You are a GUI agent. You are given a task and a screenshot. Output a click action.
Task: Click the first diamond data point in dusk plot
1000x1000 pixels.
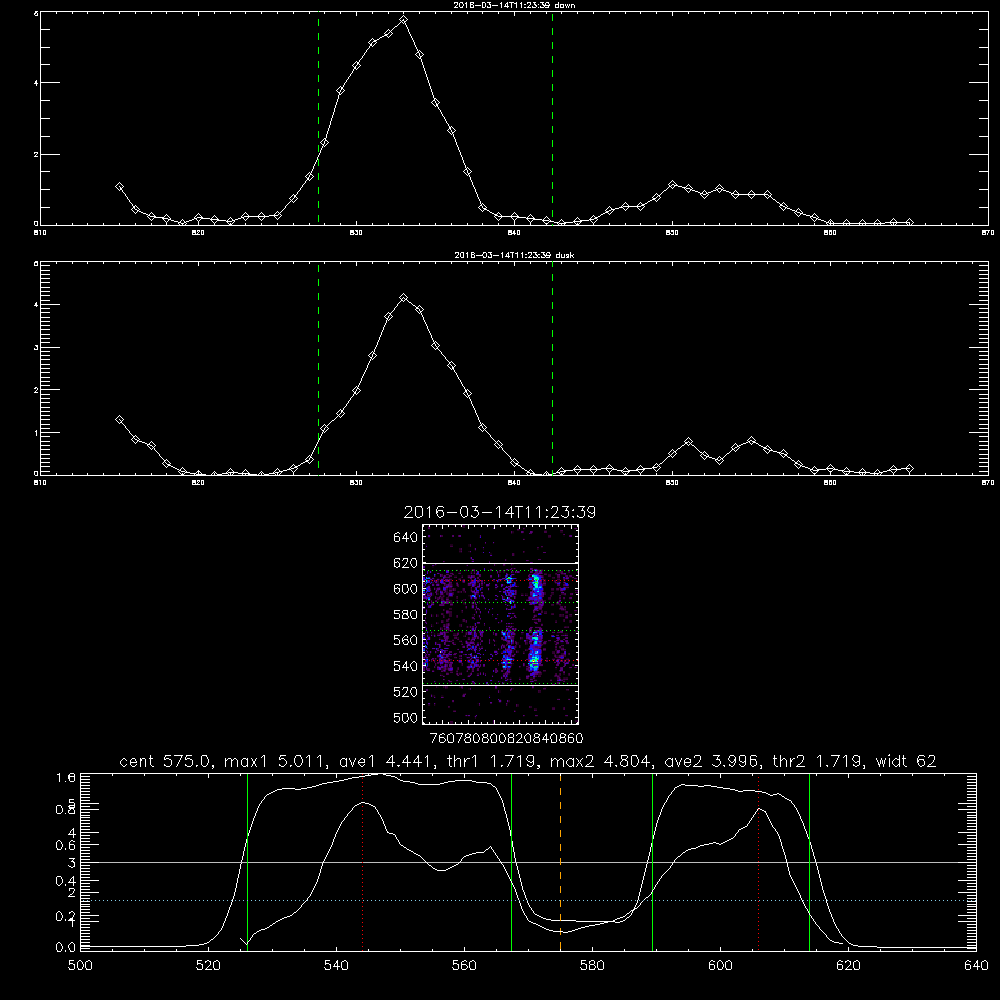[x=119, y=420]
